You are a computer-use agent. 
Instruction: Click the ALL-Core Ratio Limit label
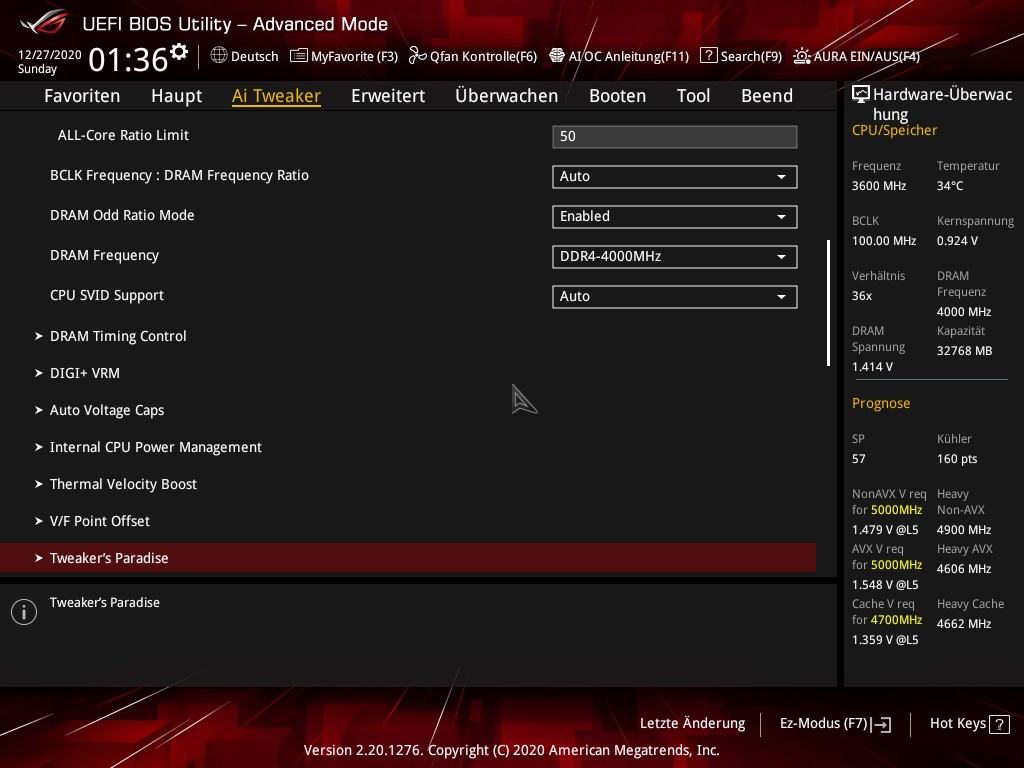[123, 135]
